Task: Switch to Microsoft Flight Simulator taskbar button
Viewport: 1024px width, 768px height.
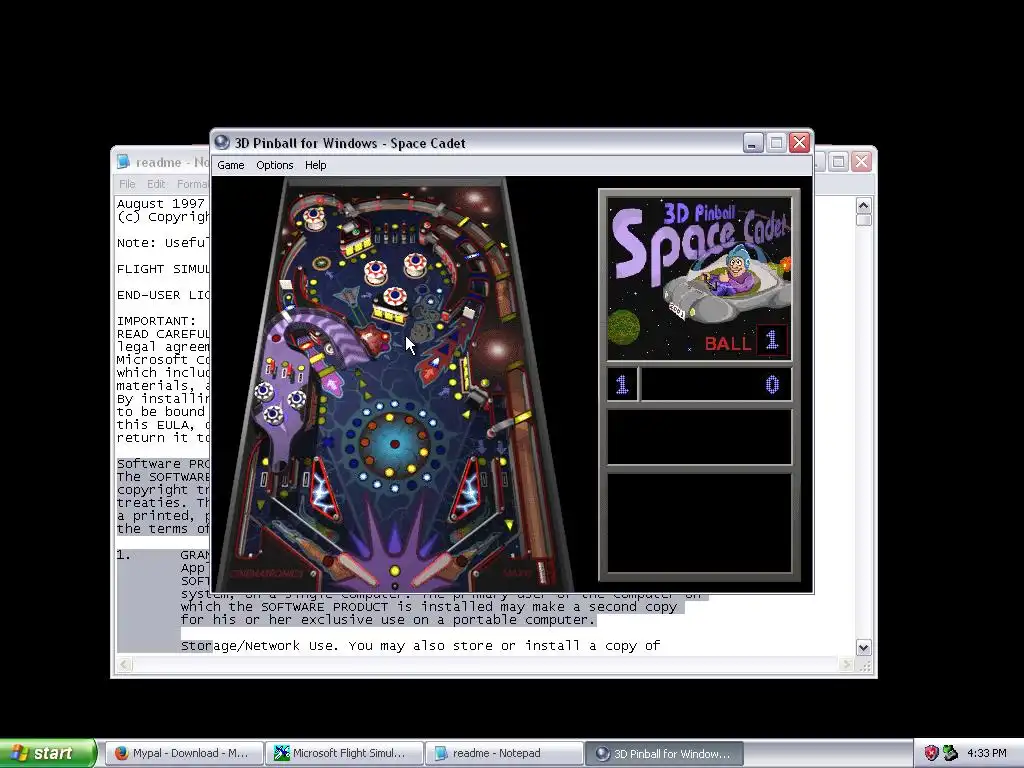Action: (x=344, y=753)
